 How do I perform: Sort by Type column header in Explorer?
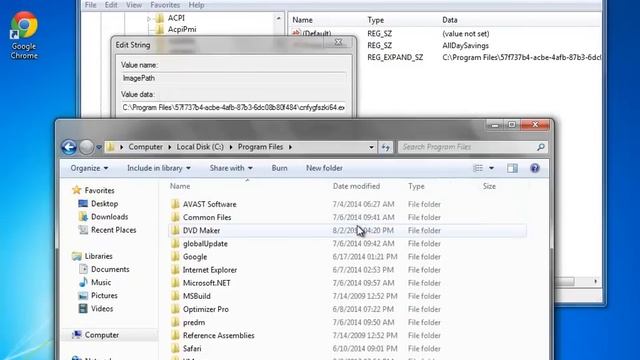pos(416,186)
